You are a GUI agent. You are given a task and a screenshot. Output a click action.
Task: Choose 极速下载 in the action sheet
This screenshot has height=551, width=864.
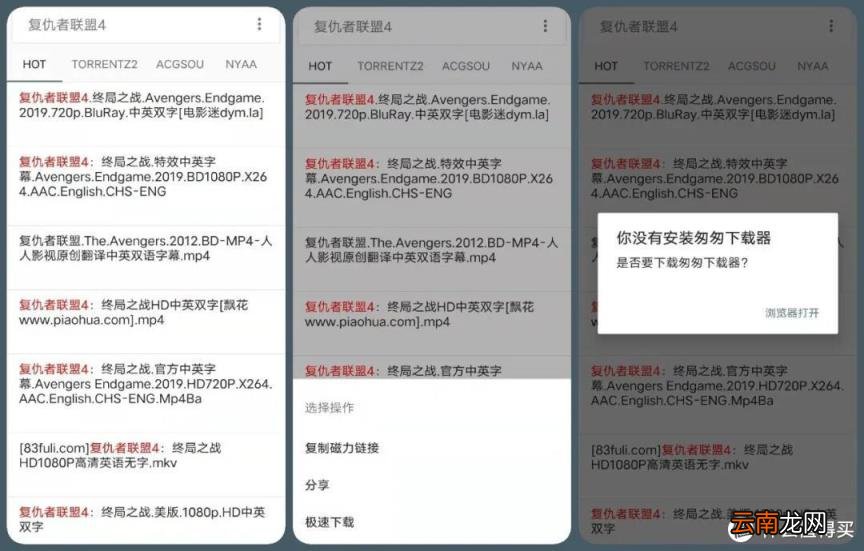coord(330,522)
